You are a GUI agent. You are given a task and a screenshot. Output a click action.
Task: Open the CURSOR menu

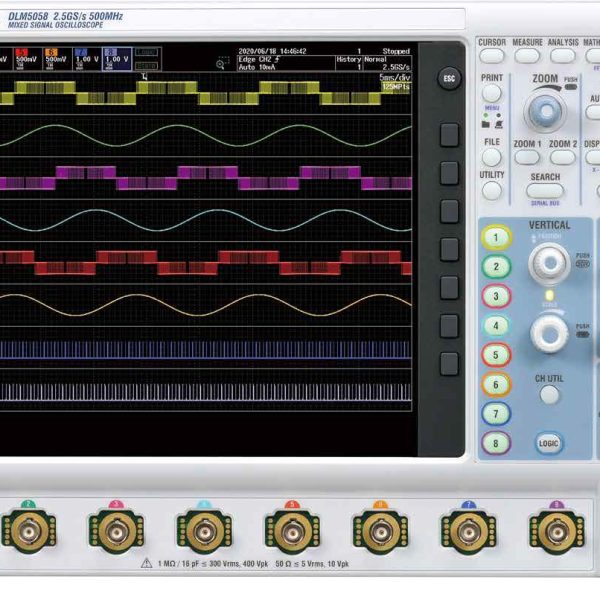tap(492, 56)
